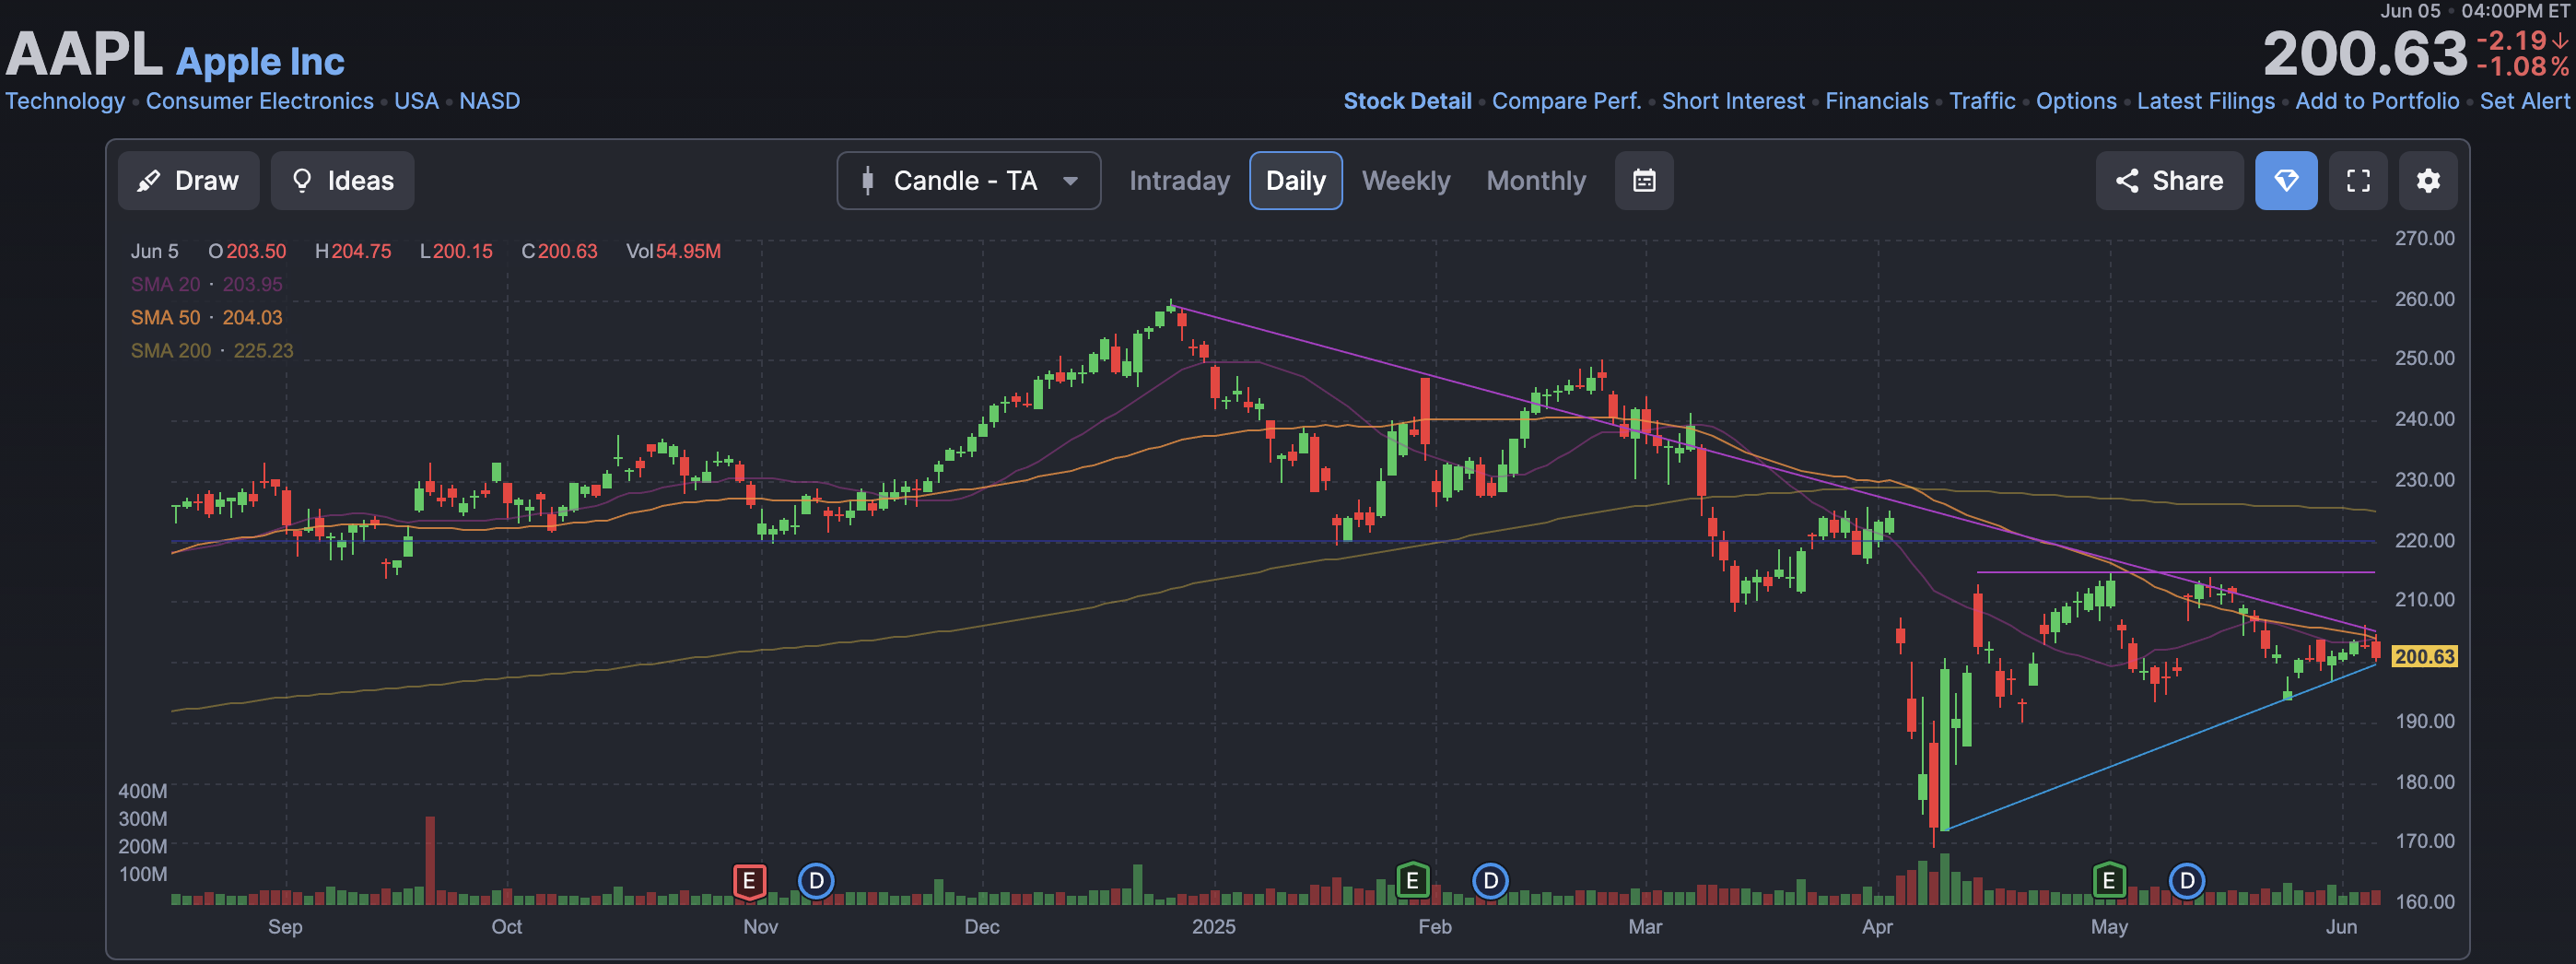Click the O 203.50 open value
This screenshot has height=964, width=2576.
247,251
